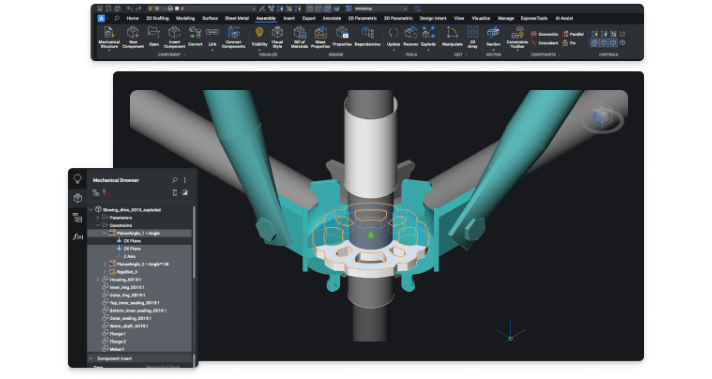
Task: Click the Mechanical Browser vertical scrollbar
Action: coord(194,243)
